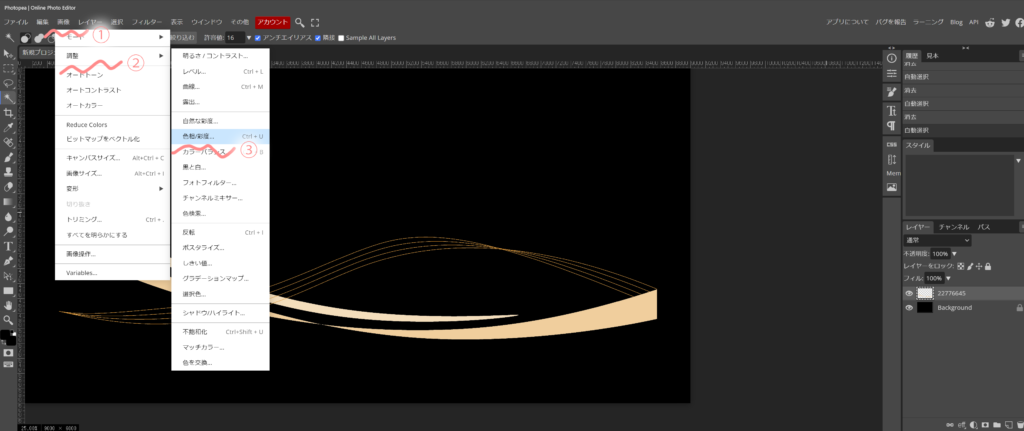The image size is (1024, 431).
Task: Hide the 22776645 layer with eye icon
Action: [909, 293]
